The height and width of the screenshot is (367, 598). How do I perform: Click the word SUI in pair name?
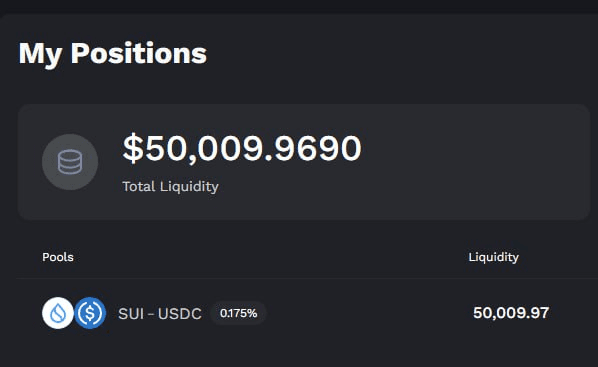131,314
